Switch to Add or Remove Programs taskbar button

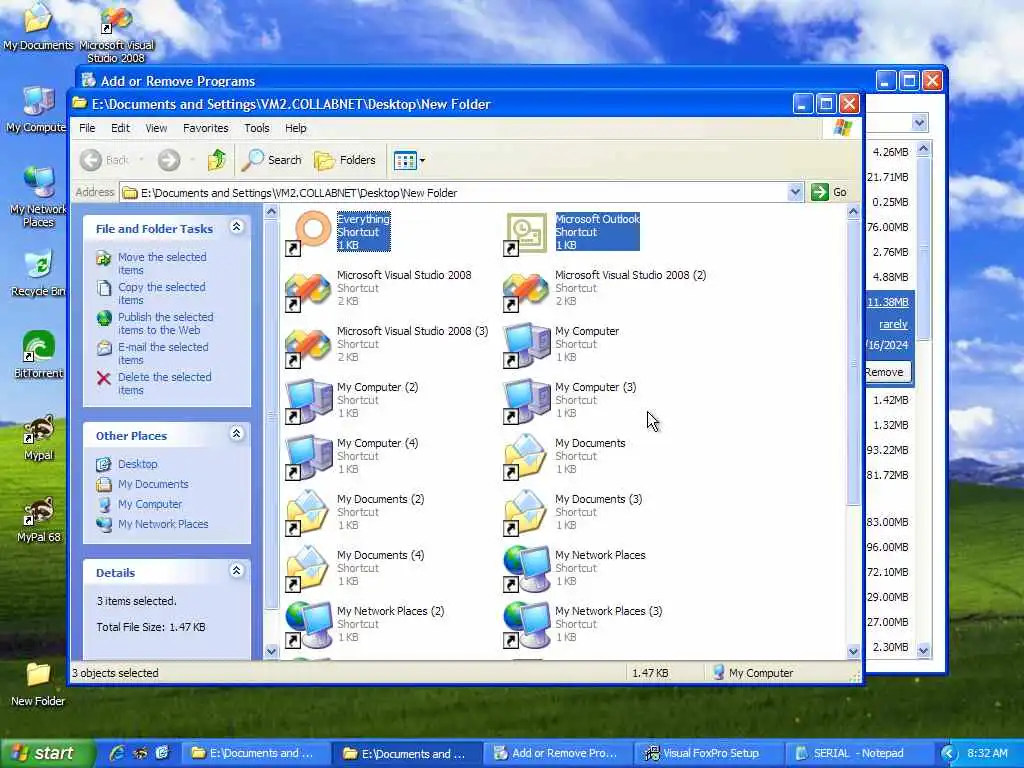pos(556,754)
